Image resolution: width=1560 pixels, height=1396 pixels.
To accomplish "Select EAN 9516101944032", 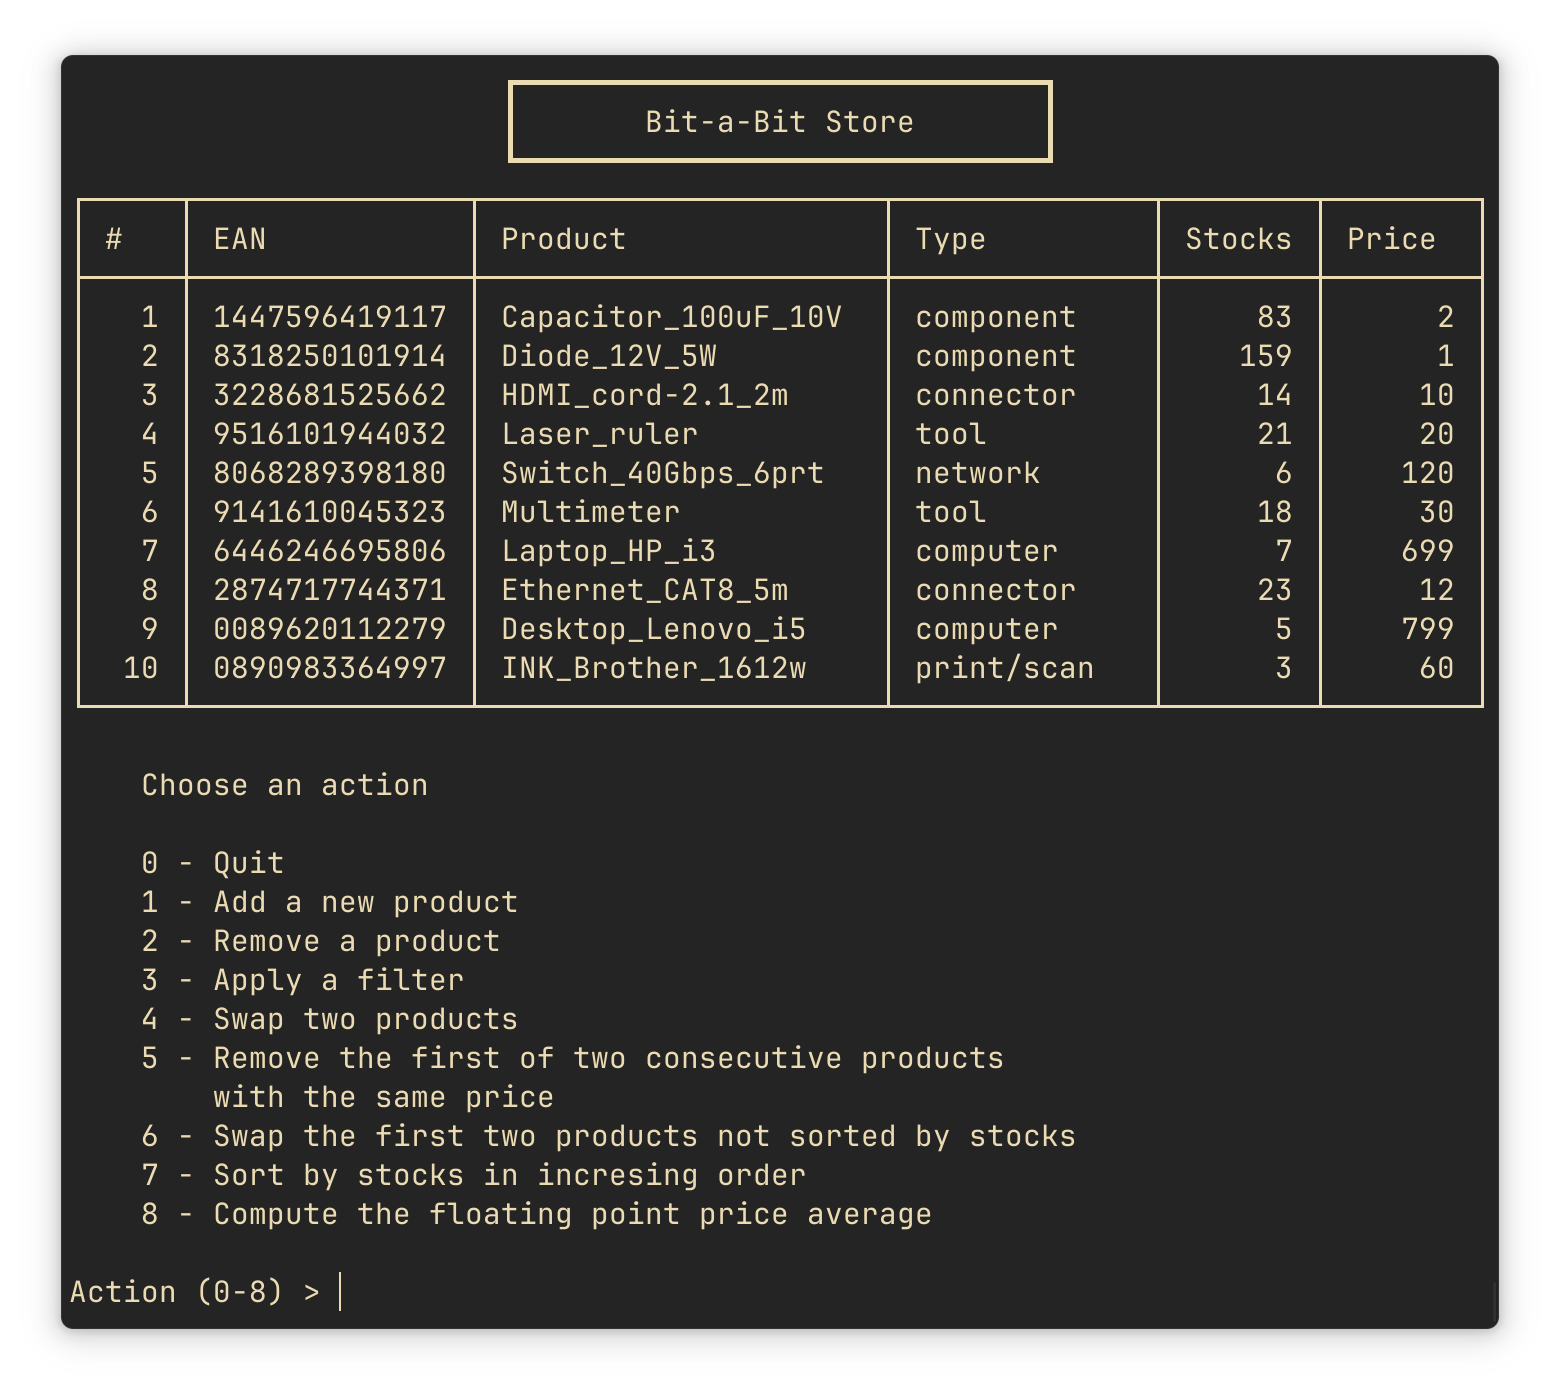I will pyautogui.click(x=330, y=434).
